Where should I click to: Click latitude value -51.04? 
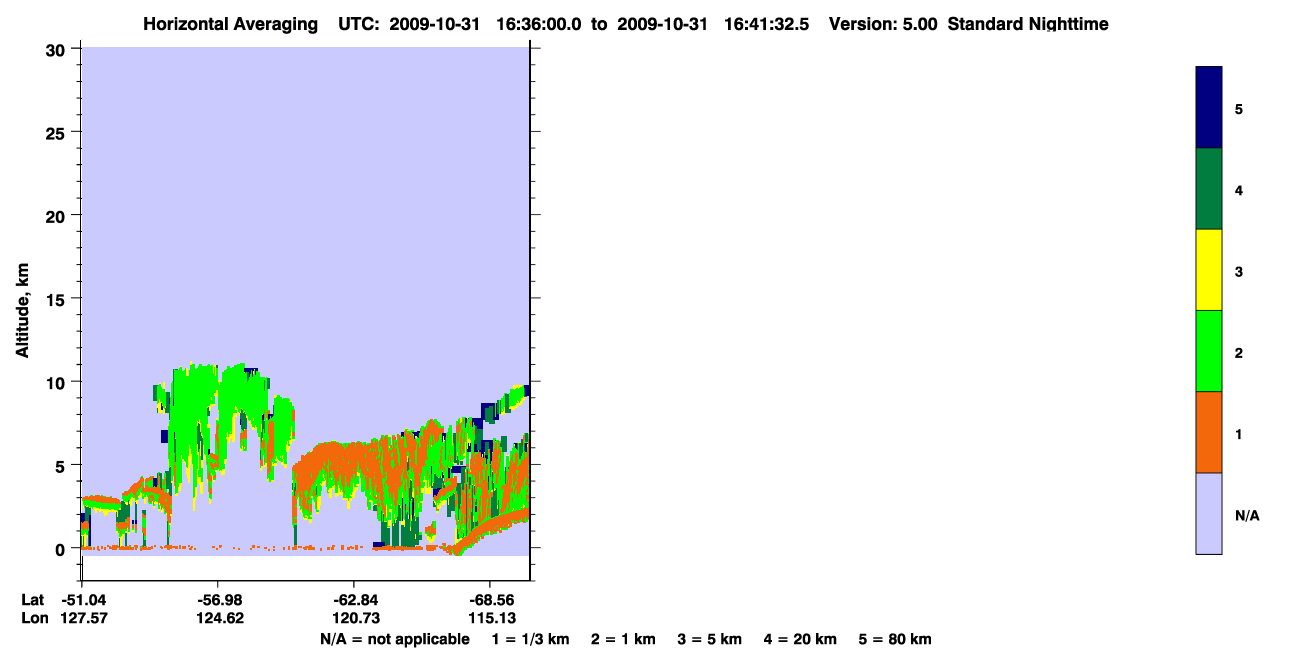[82, 600]
